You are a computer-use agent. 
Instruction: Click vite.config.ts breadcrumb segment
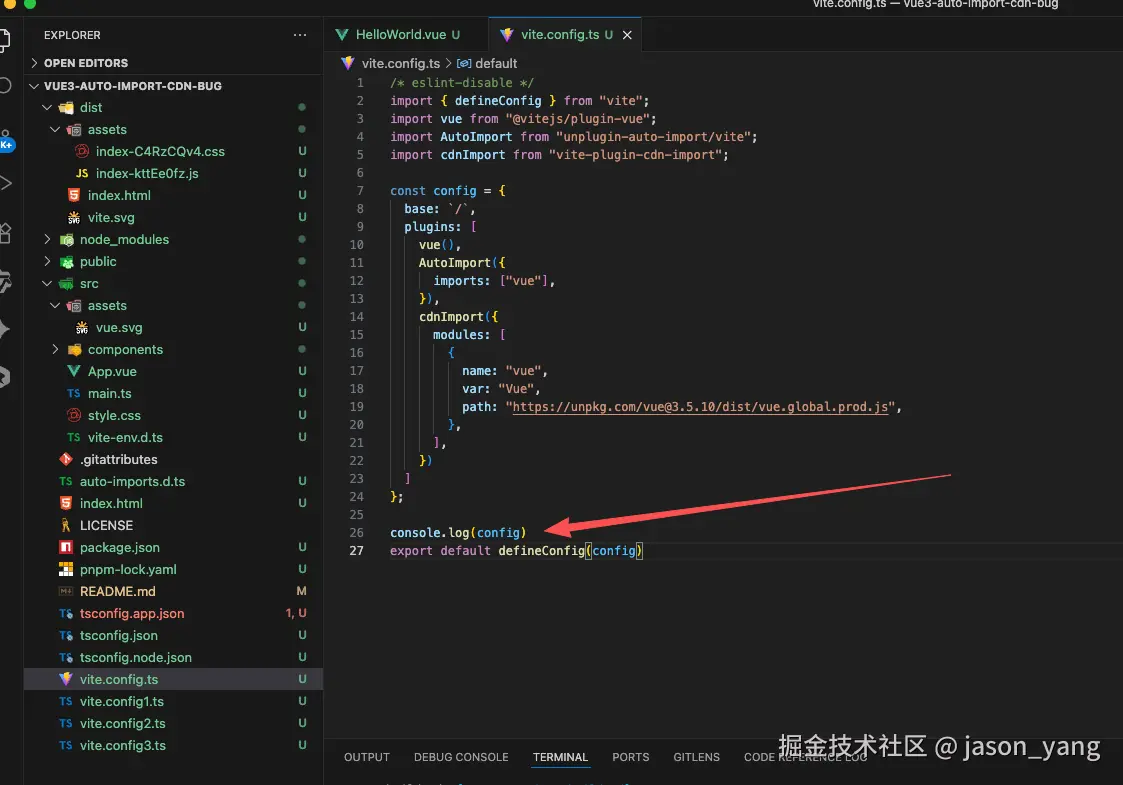click(x=400, y=64)
